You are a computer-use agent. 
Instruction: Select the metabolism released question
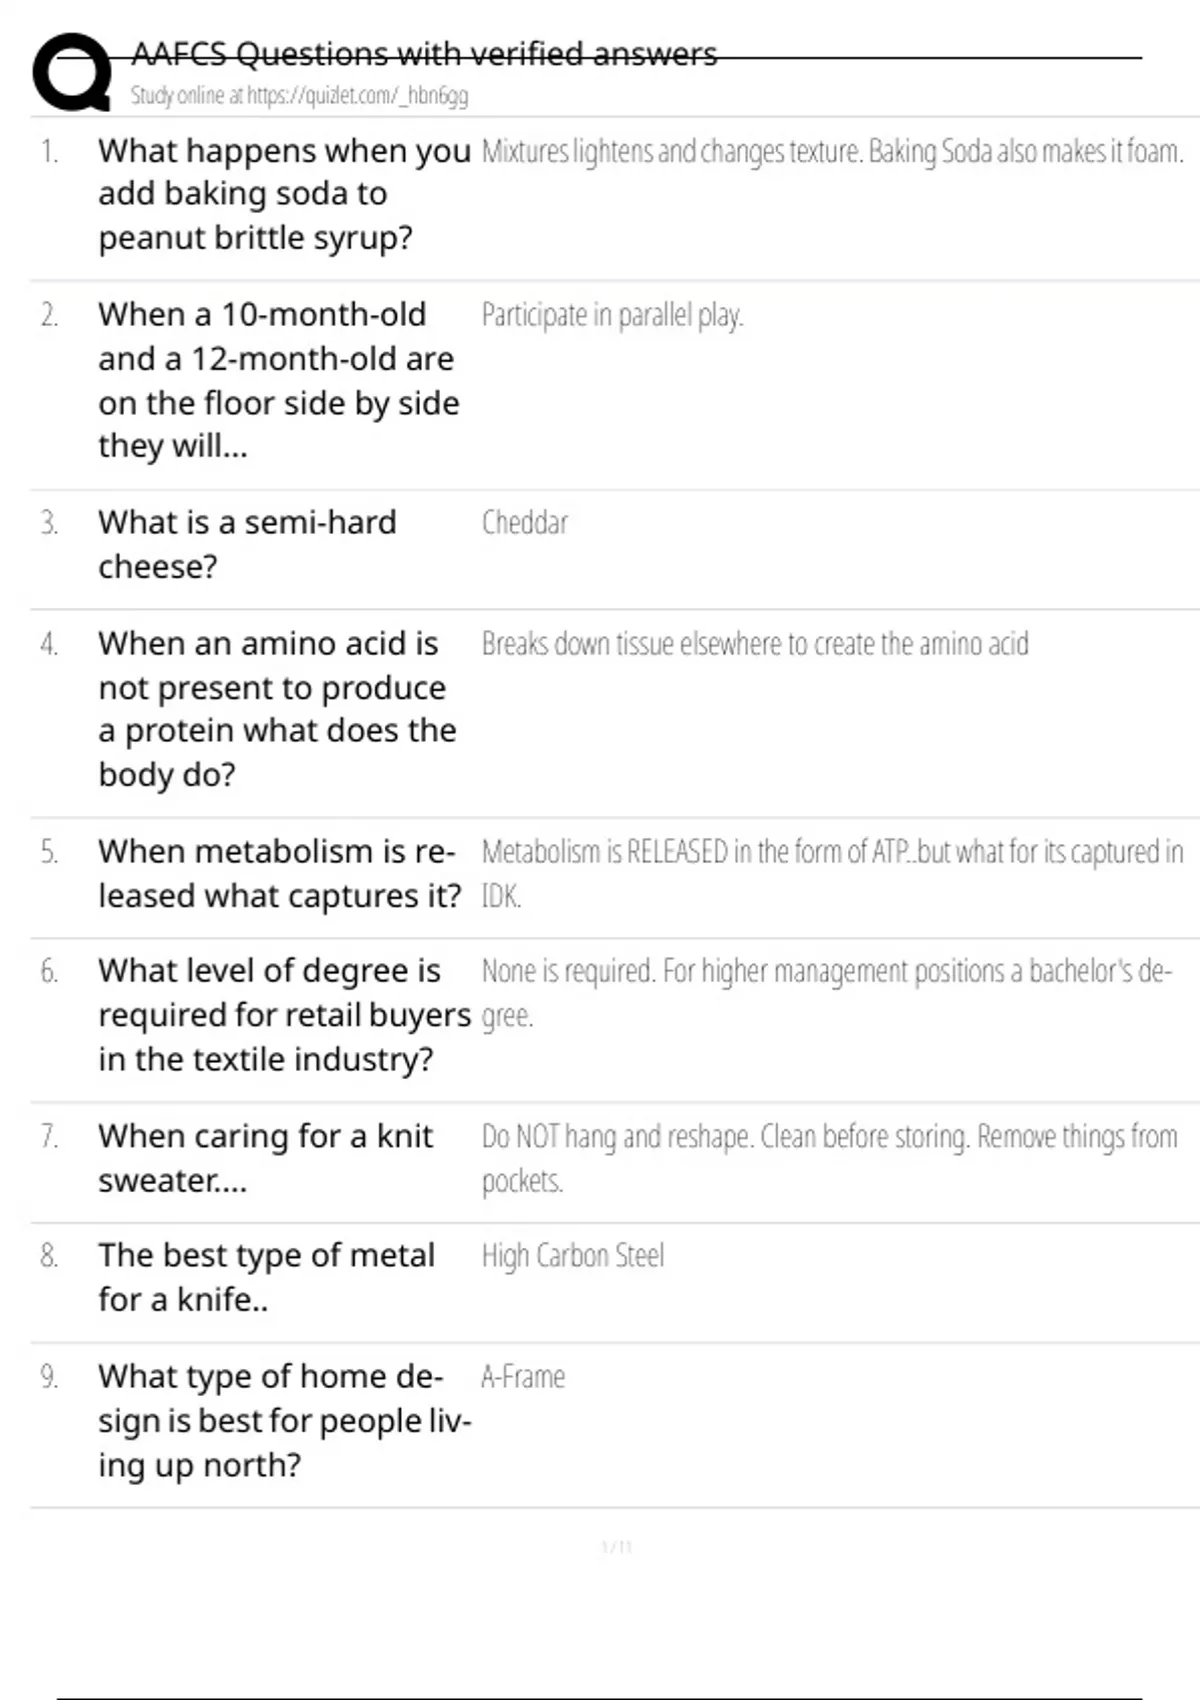point(279,874)
